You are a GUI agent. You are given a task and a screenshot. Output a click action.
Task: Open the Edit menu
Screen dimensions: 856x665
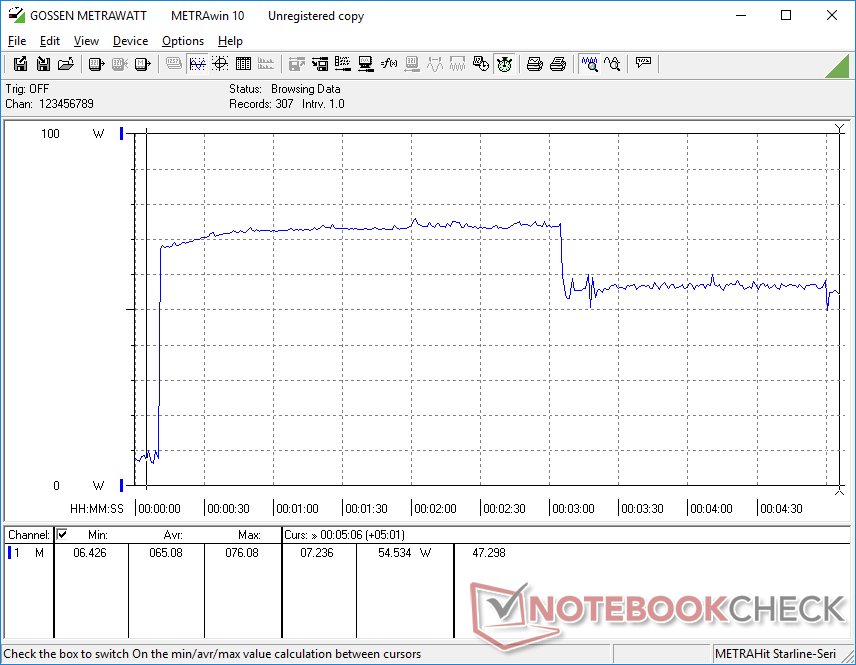[x=50, y=41]
